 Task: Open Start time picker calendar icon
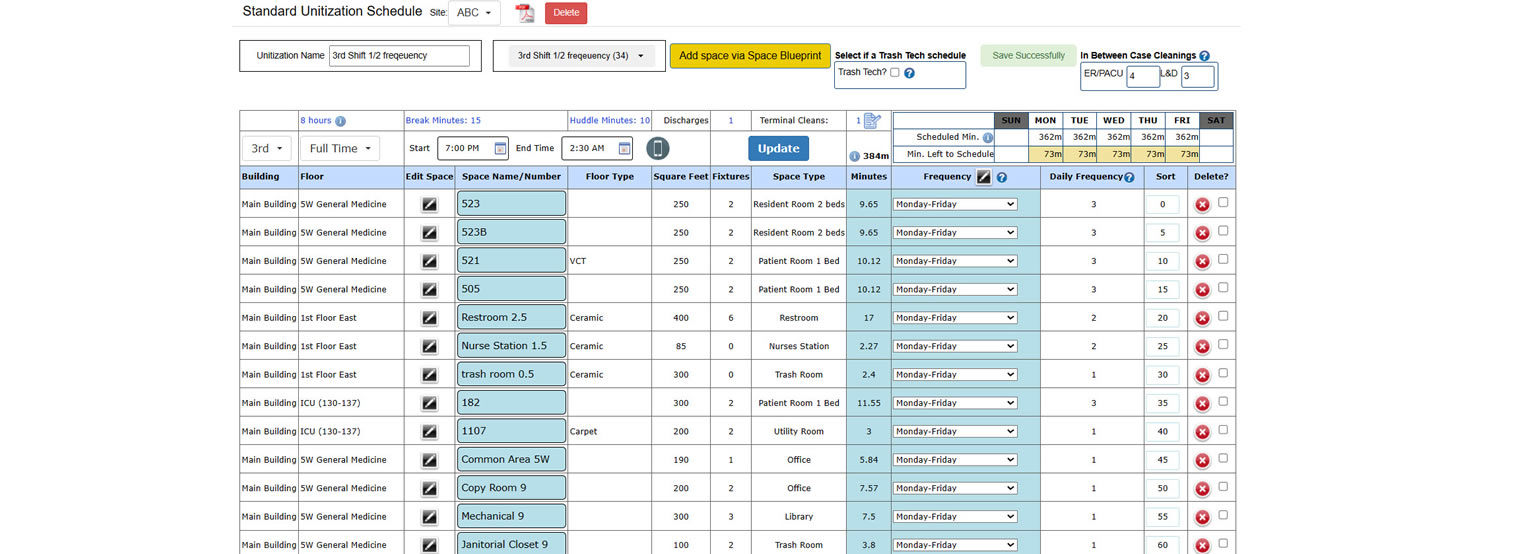[500, 148]
